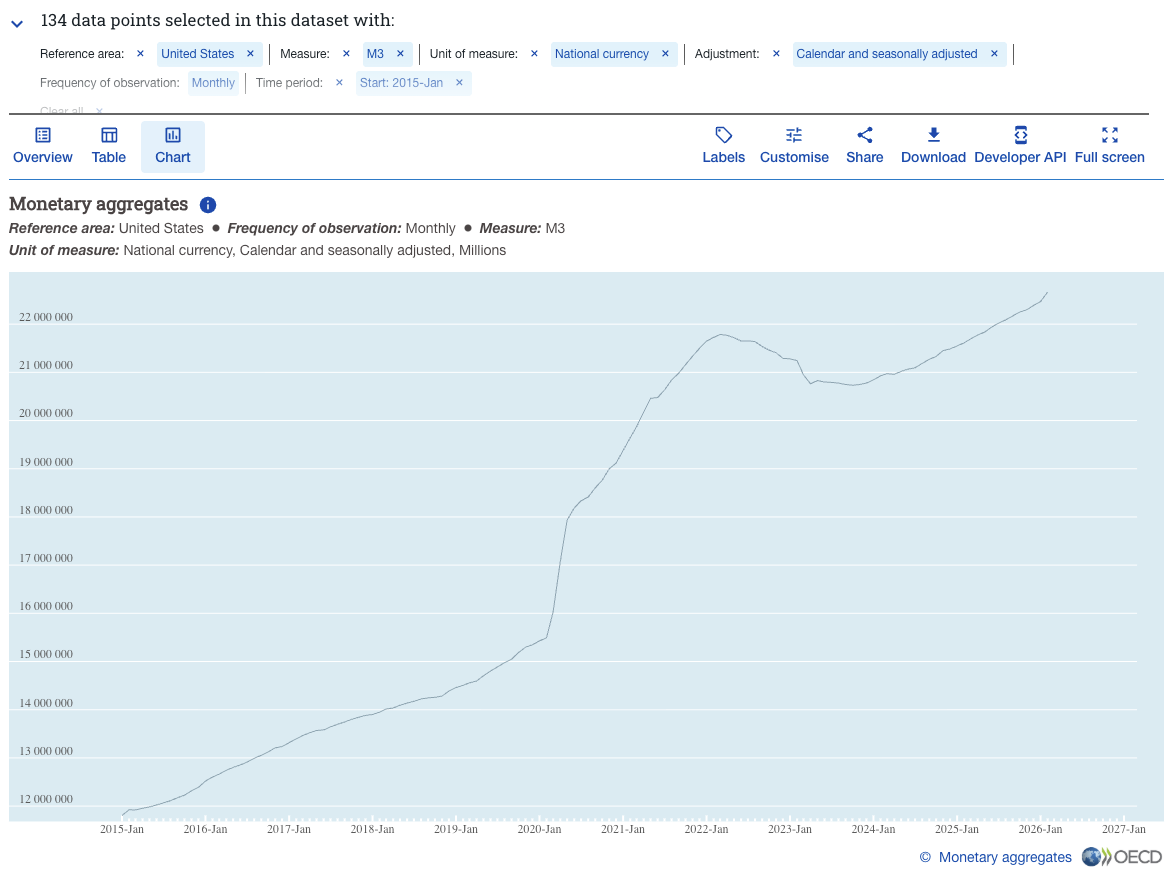Show Monetary aggregates info tooltip icon
The width and height of the screenshot is (1172, 870).
208,205
